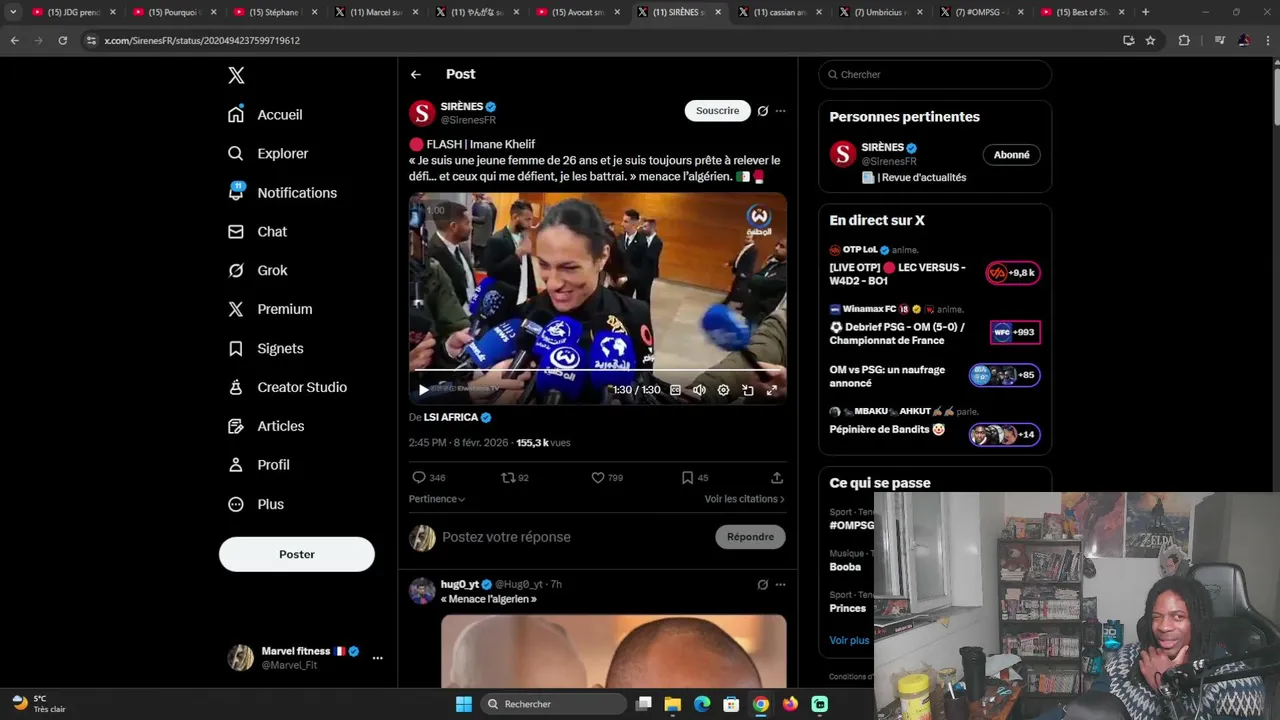Click the browser back arrow
Image resolution: width=1280 pixels, height=720 pixels.
click(14, 40)
